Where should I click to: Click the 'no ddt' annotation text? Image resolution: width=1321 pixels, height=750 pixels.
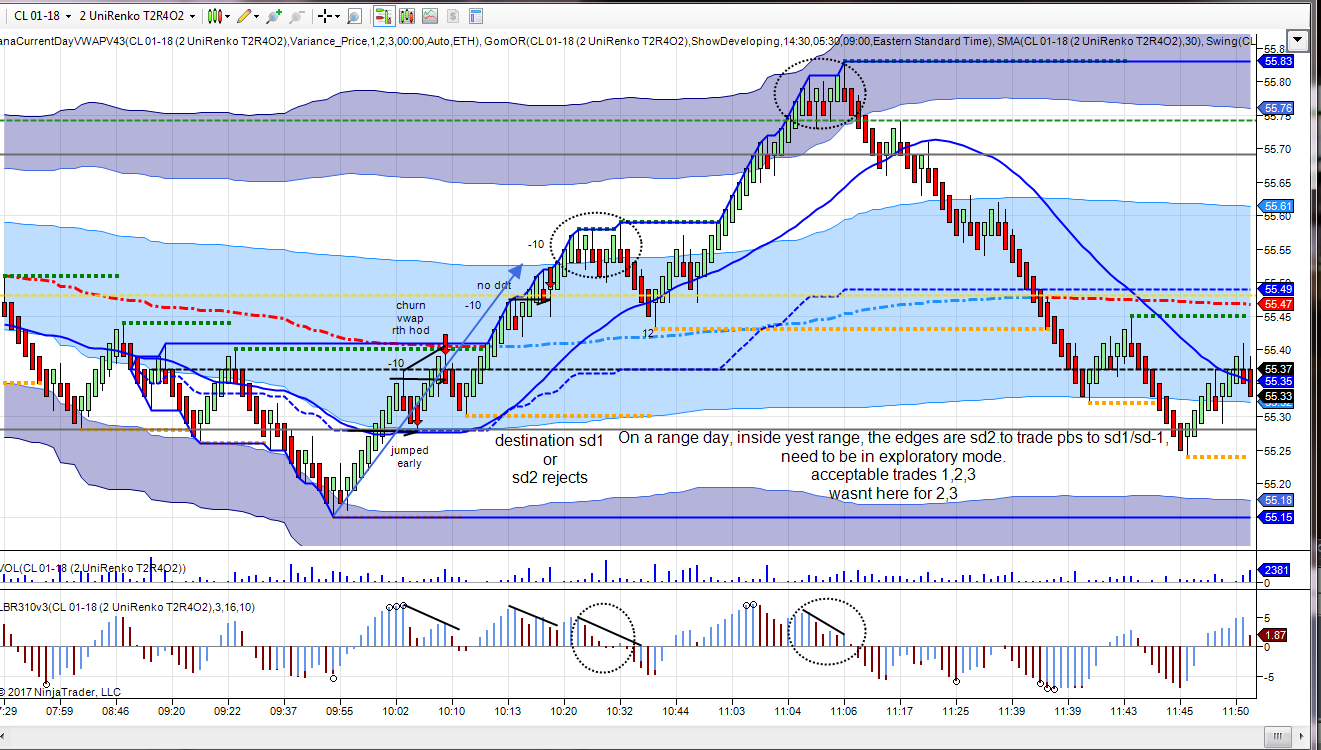(x=494, y=285)
